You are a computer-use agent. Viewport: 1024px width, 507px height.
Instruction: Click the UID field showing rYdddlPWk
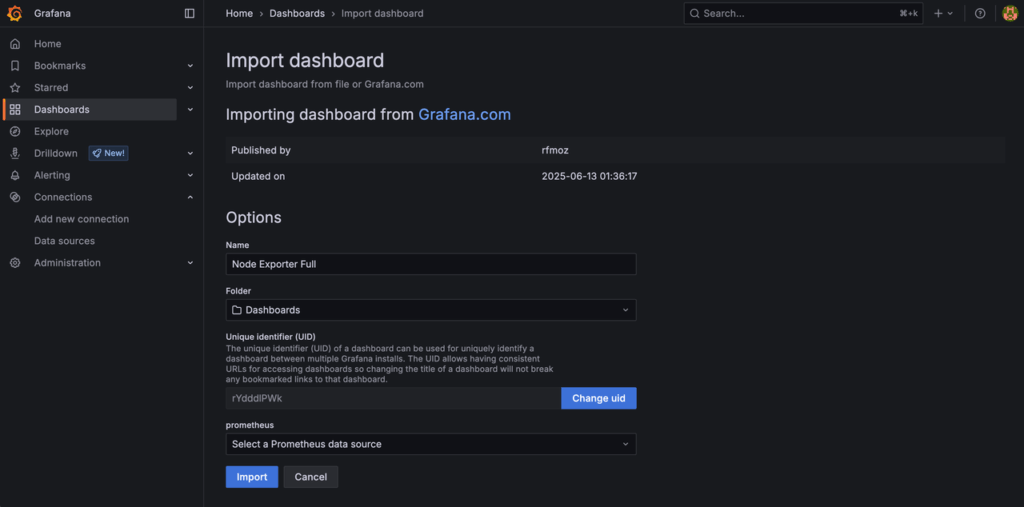(393, 399)
